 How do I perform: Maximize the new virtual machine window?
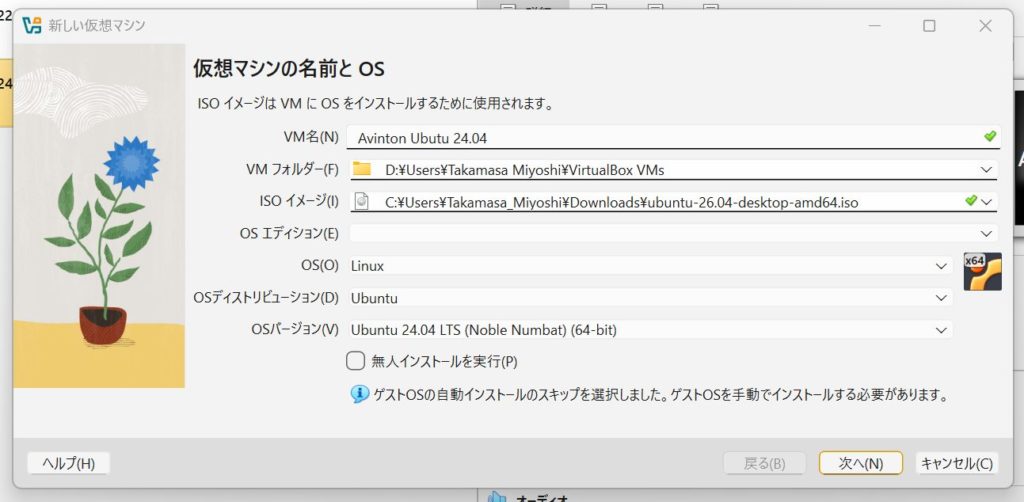tap(929, 25)
